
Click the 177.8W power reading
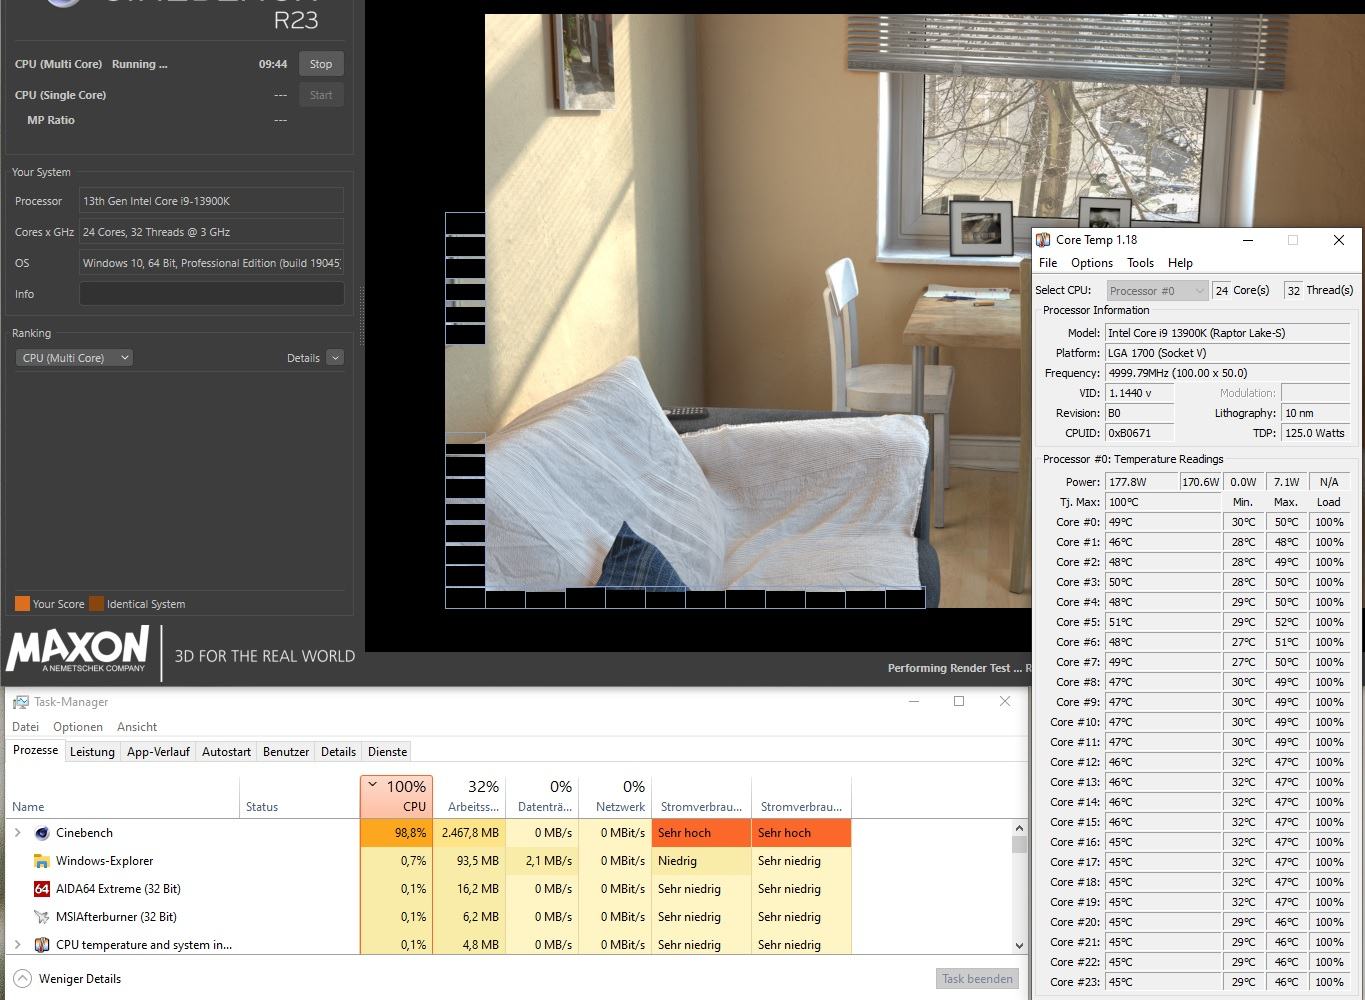click(1141, 482)
